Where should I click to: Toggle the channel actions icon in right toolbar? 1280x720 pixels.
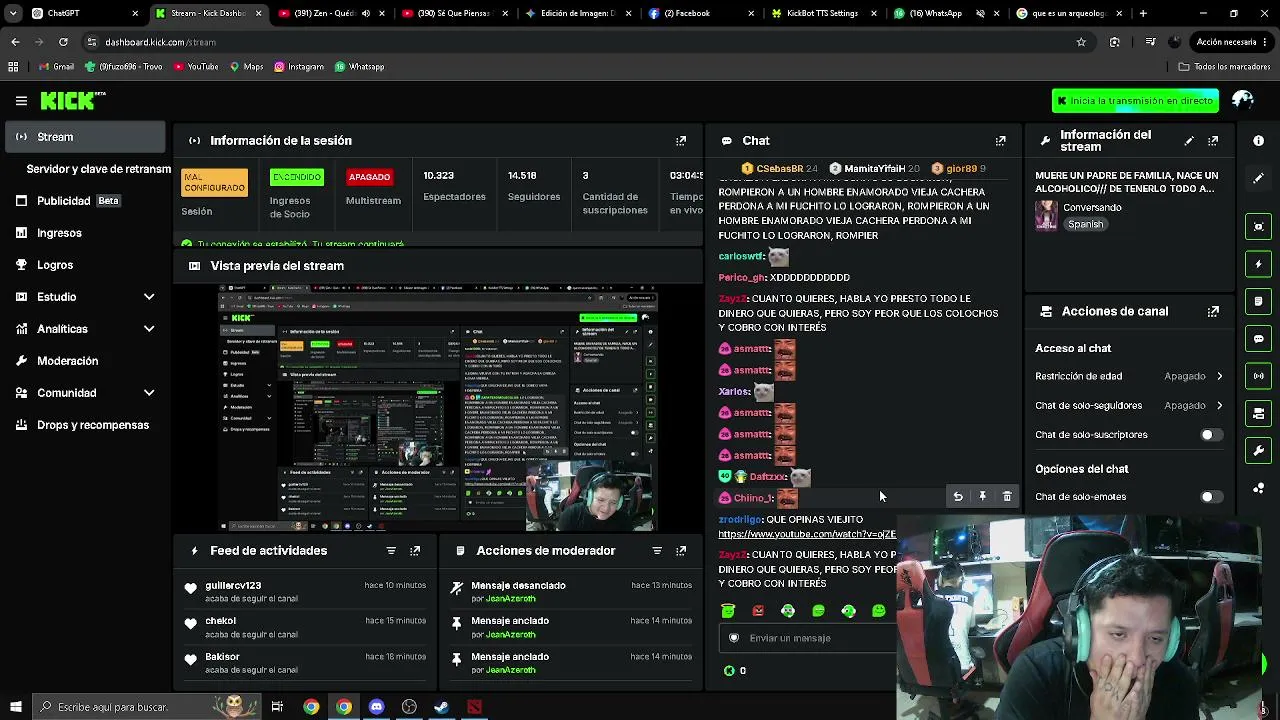point(1259,413)
